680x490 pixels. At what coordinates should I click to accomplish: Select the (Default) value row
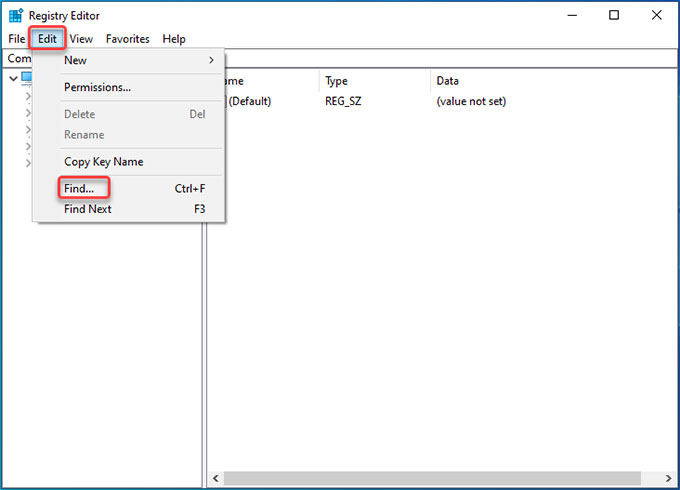[250, 101]
